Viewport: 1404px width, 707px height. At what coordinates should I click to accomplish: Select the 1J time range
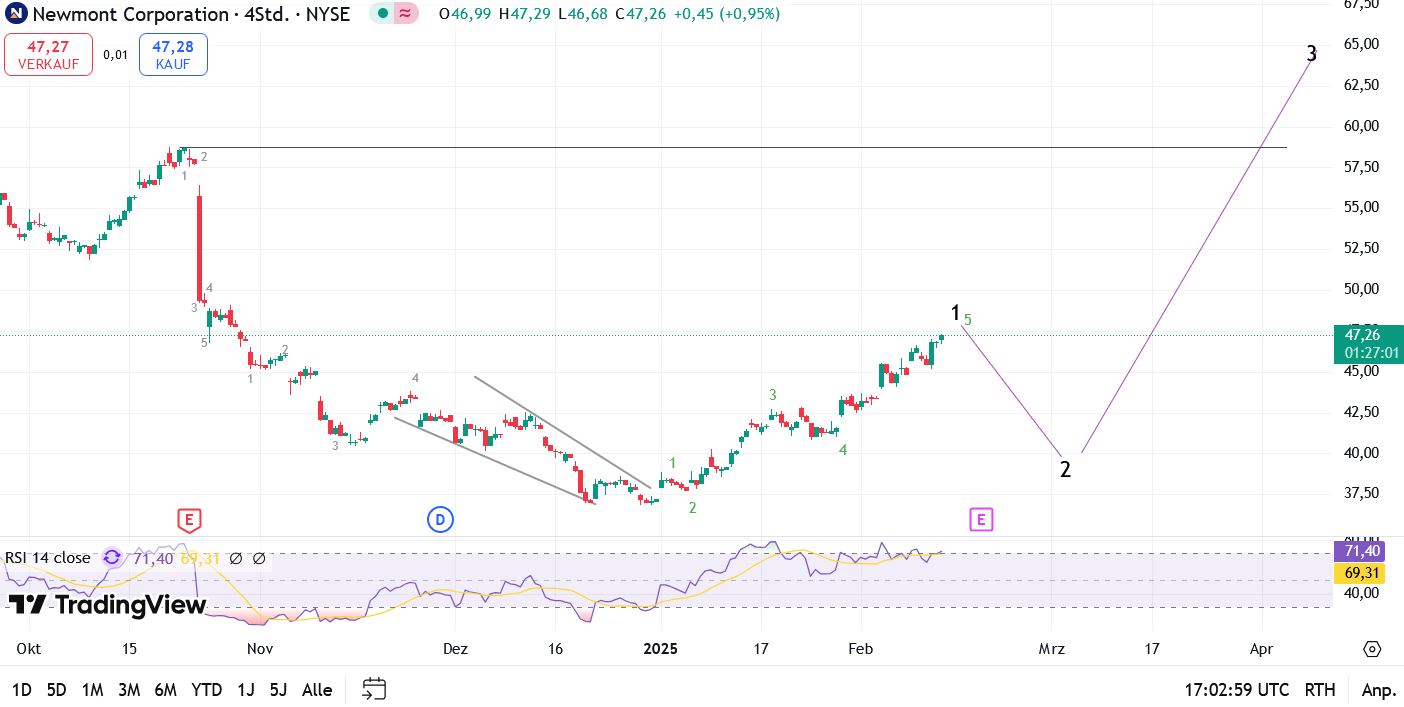coord(245,690)
